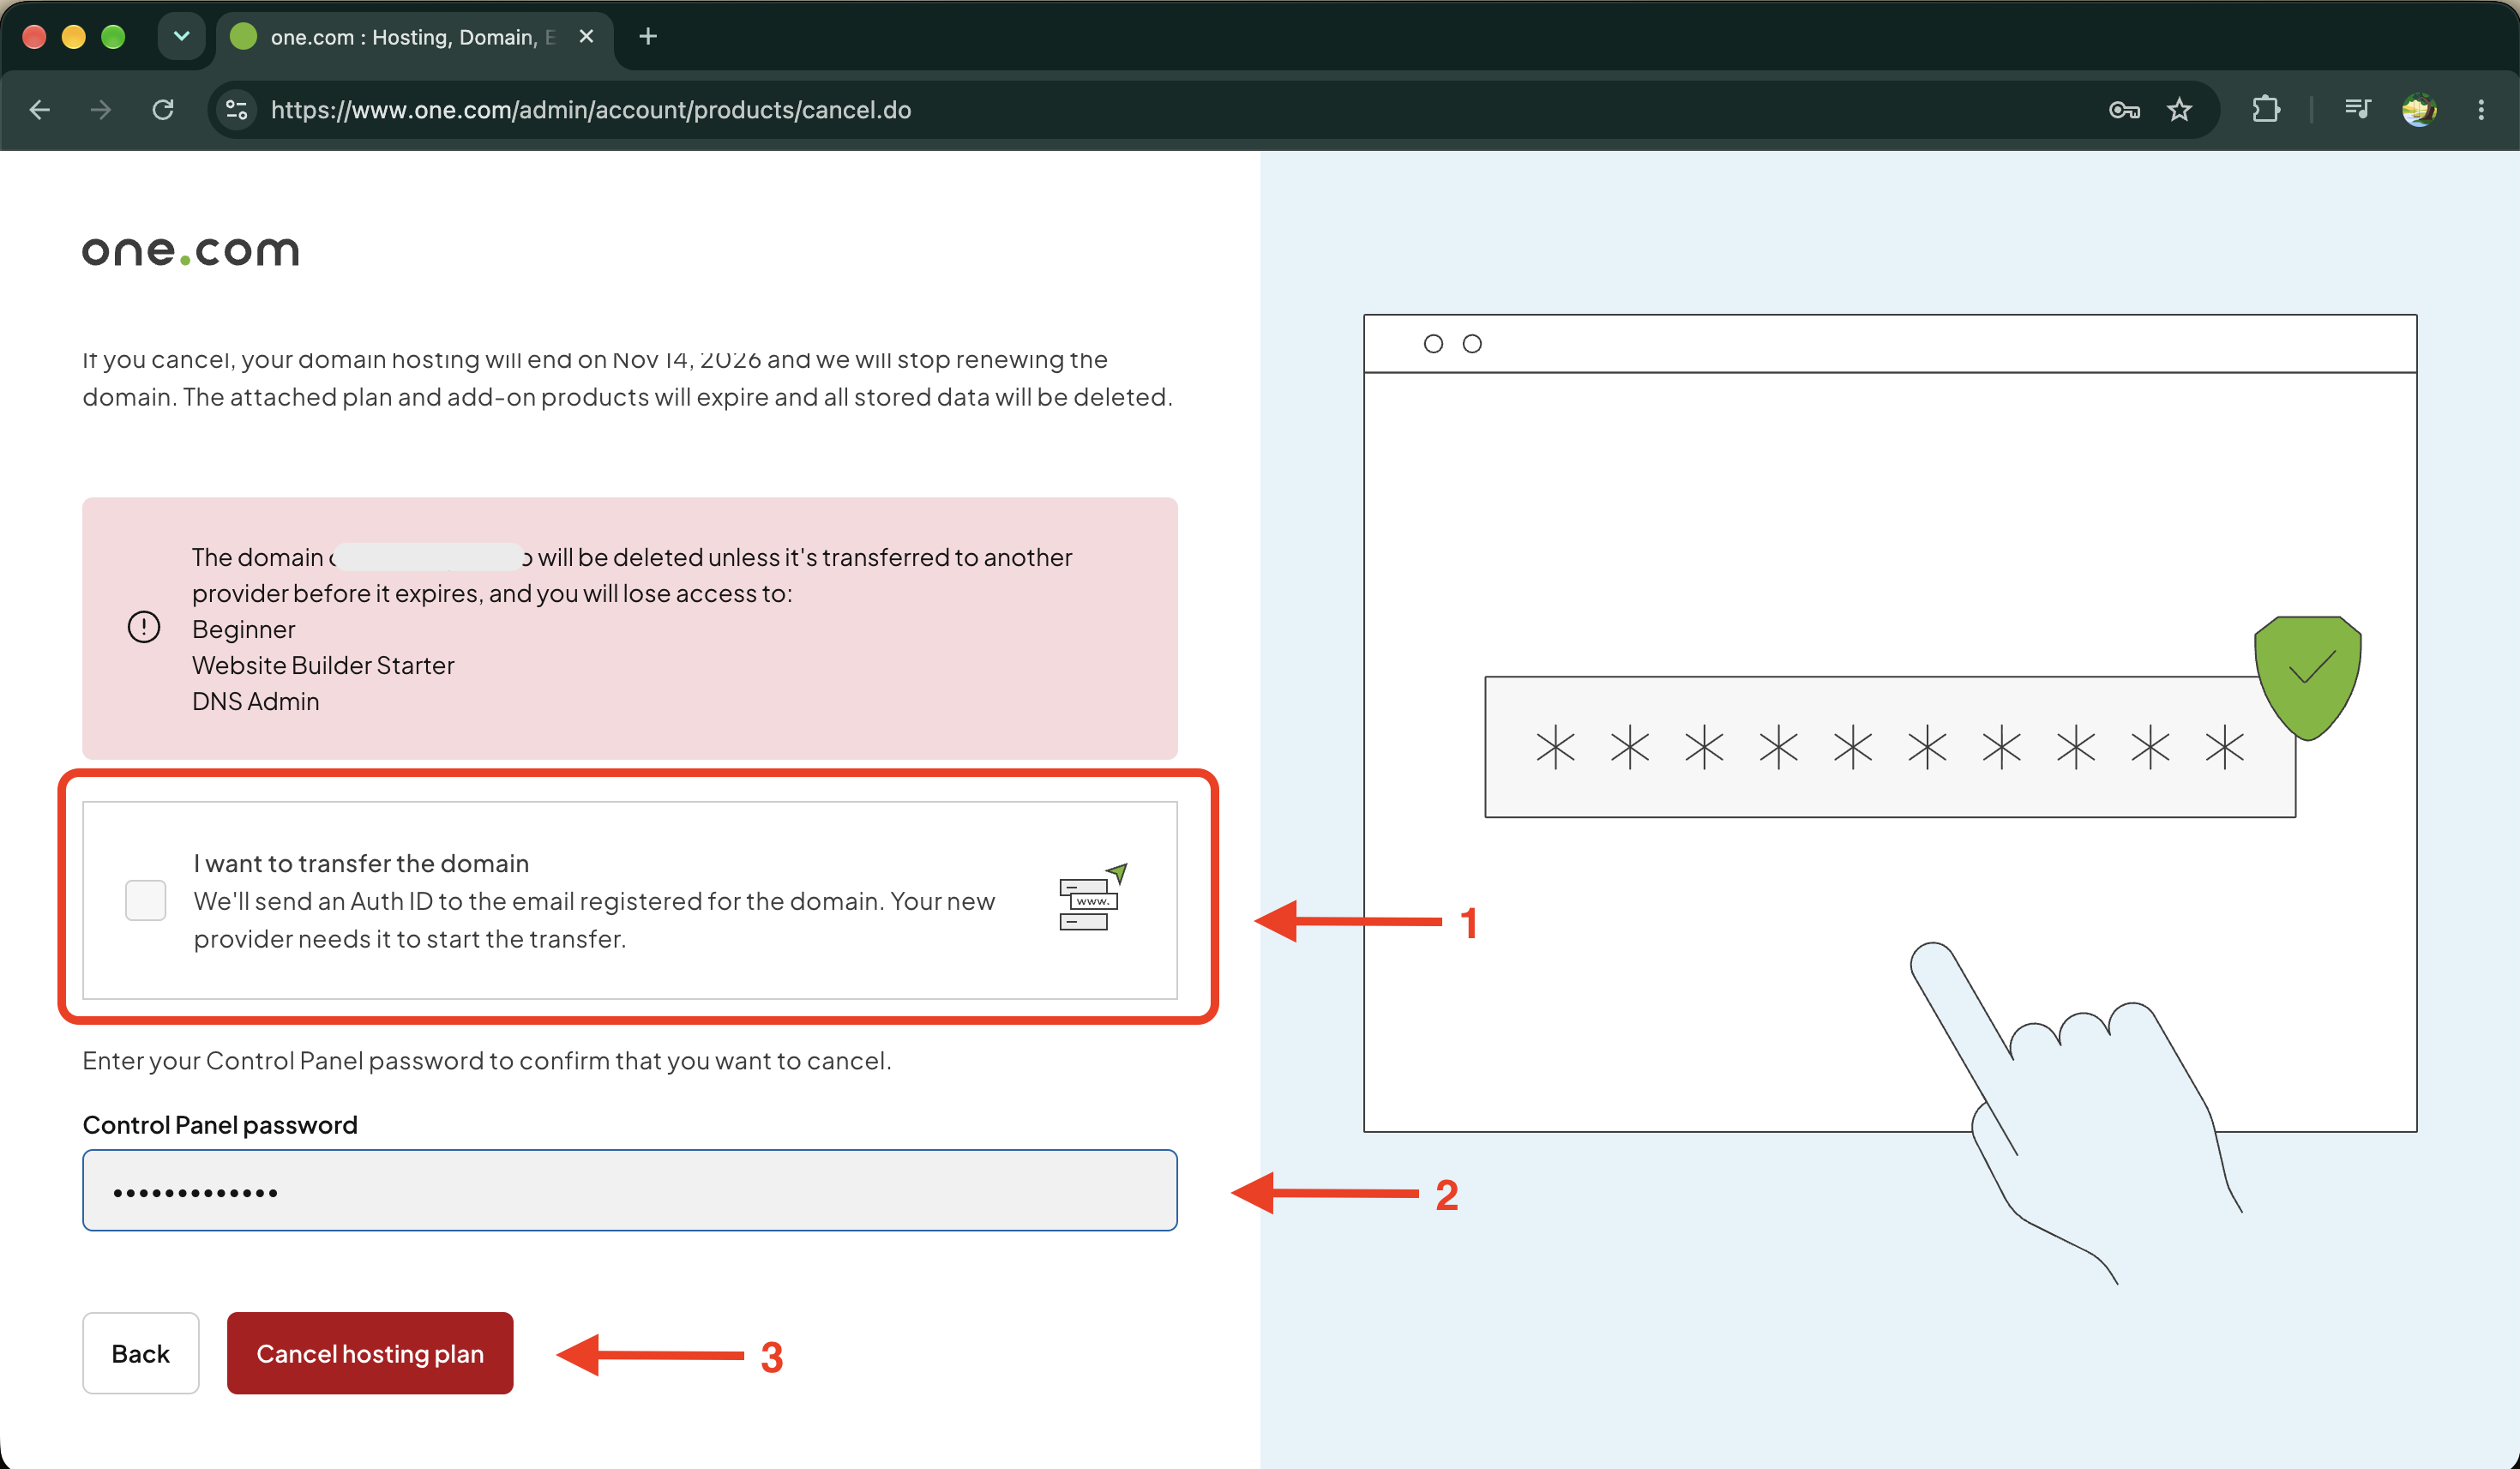Open the Chrome three-dot menu
2520x1469 pixels.
[2481, 110]
